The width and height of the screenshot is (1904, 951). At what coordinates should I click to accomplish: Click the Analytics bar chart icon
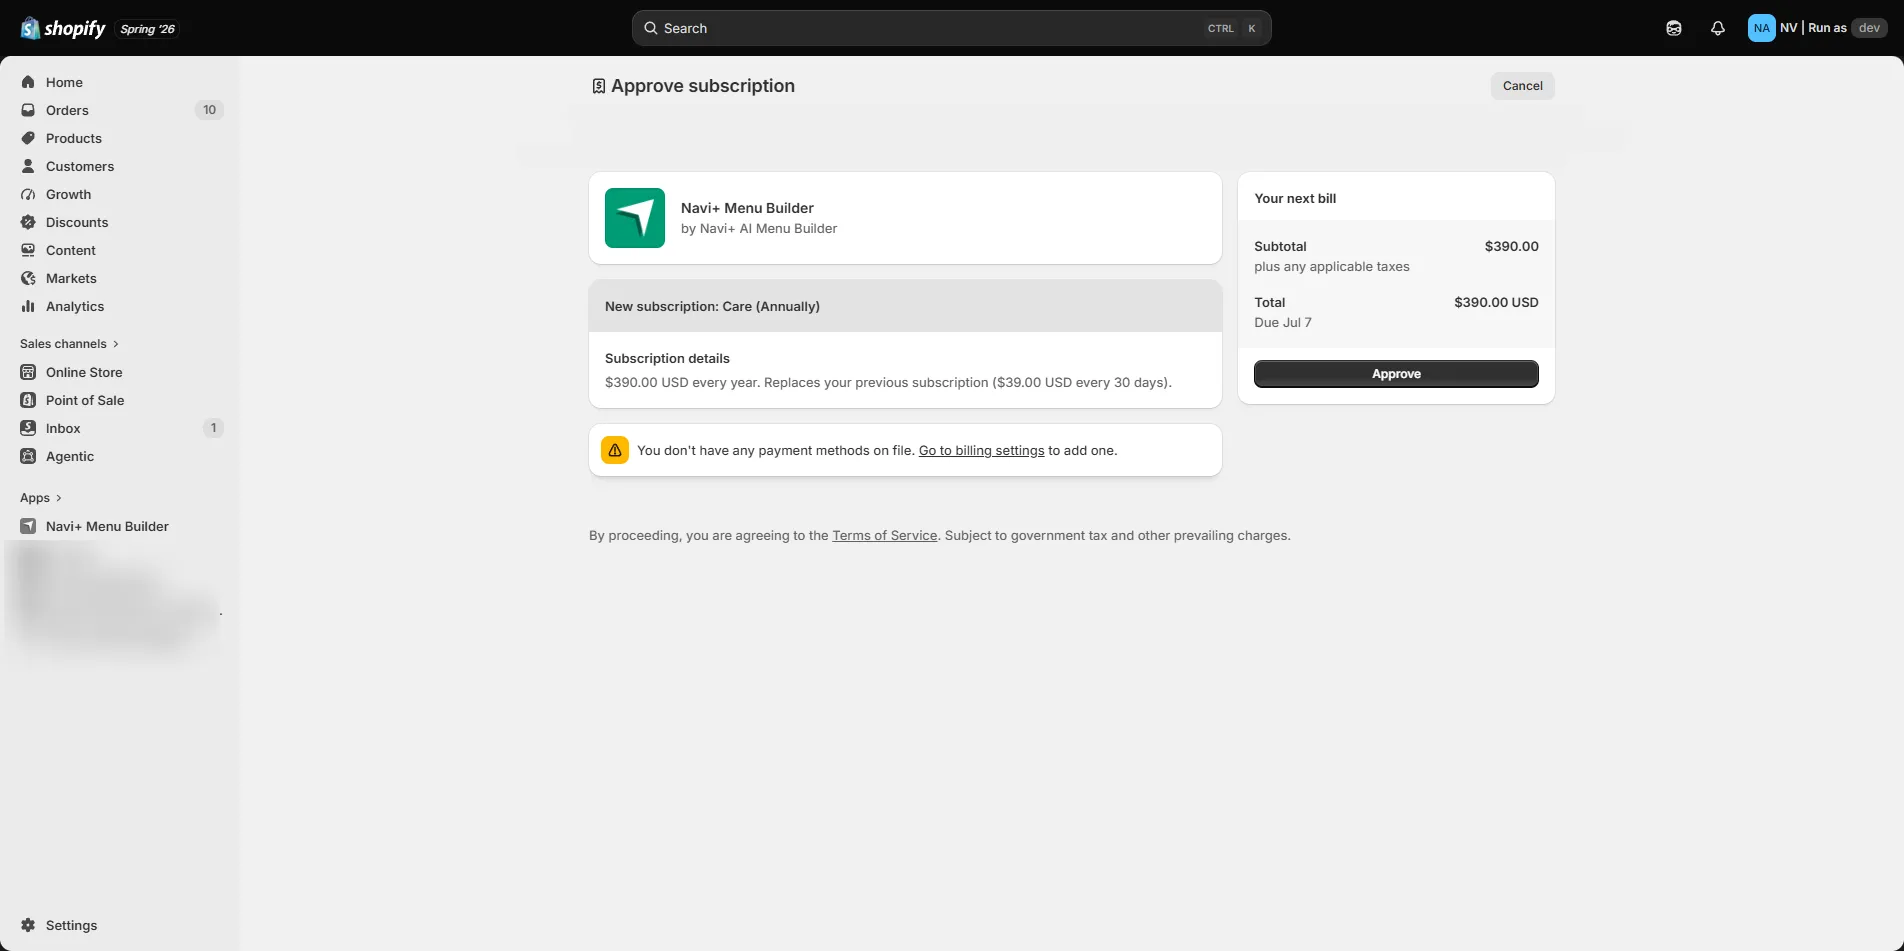click(x=28, y=306)
